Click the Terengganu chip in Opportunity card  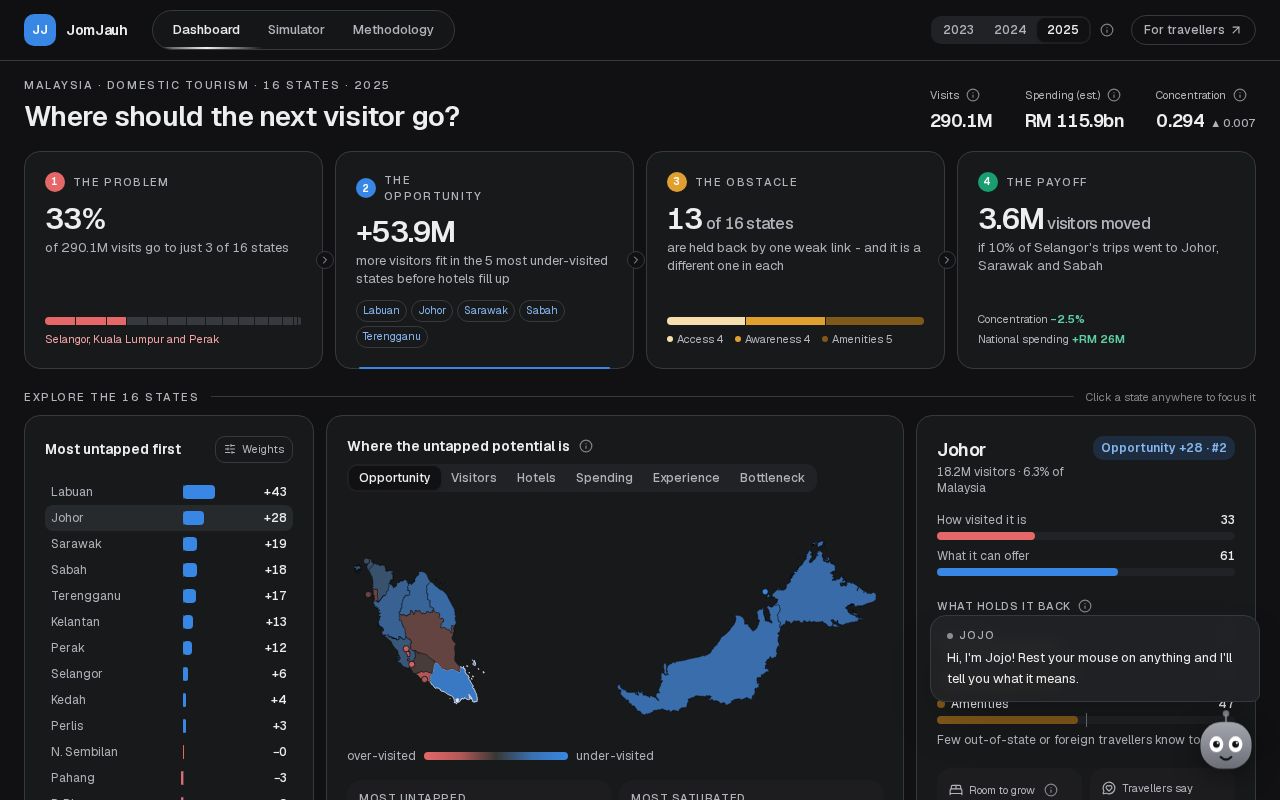pos(392,337)
